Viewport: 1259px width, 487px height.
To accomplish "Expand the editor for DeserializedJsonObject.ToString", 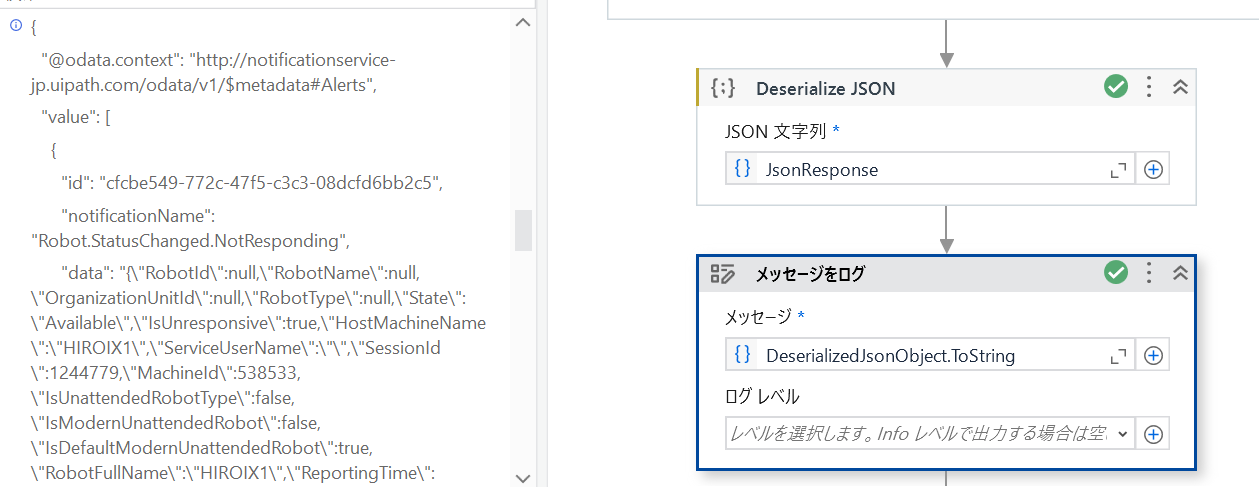I will [x=1118, y=356].
